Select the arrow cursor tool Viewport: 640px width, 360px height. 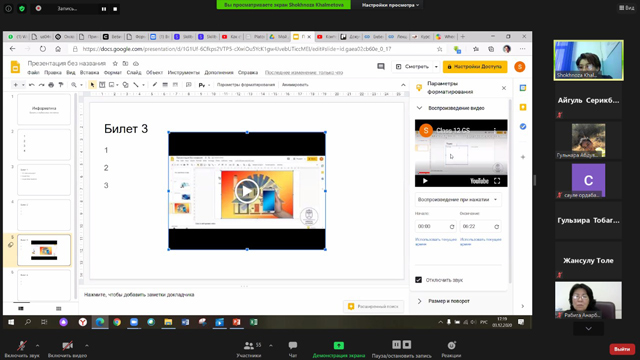[x=92, y=85]
